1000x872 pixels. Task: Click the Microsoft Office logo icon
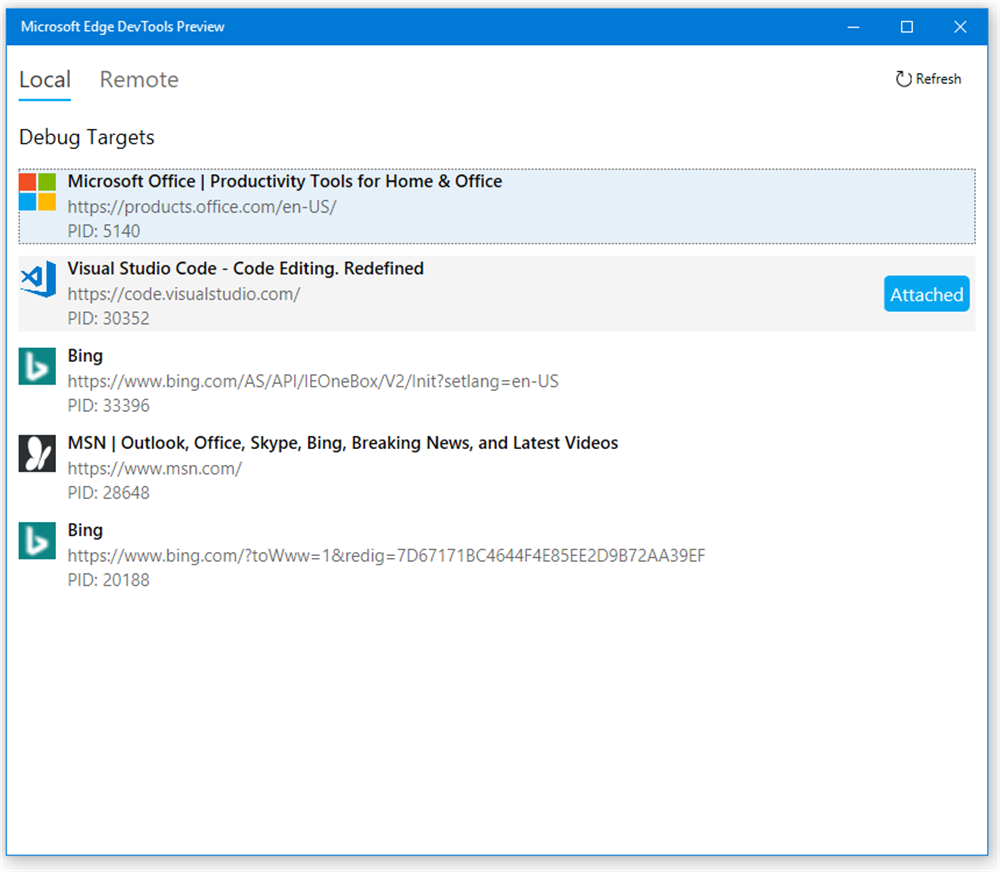[x=38, y=192]
